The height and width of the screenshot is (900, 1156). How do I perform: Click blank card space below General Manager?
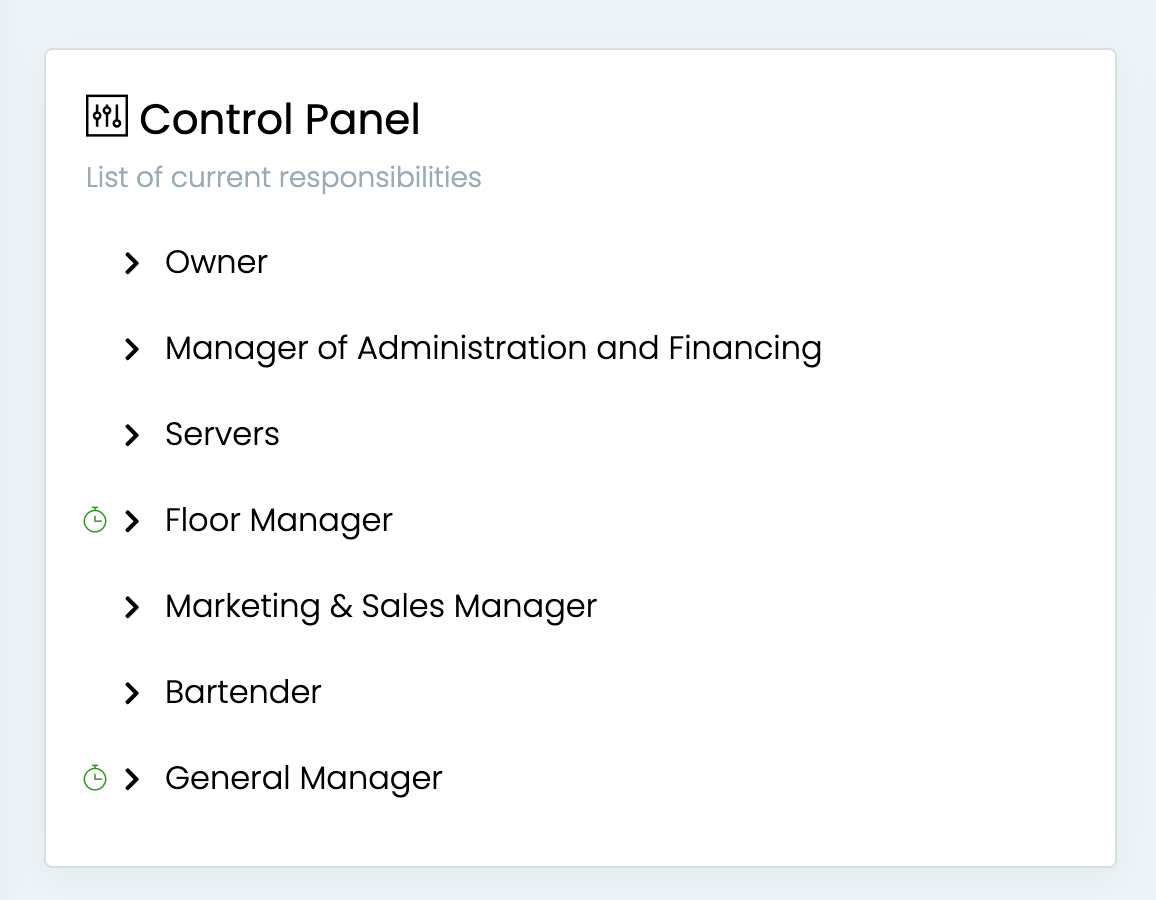click(580, 832)
